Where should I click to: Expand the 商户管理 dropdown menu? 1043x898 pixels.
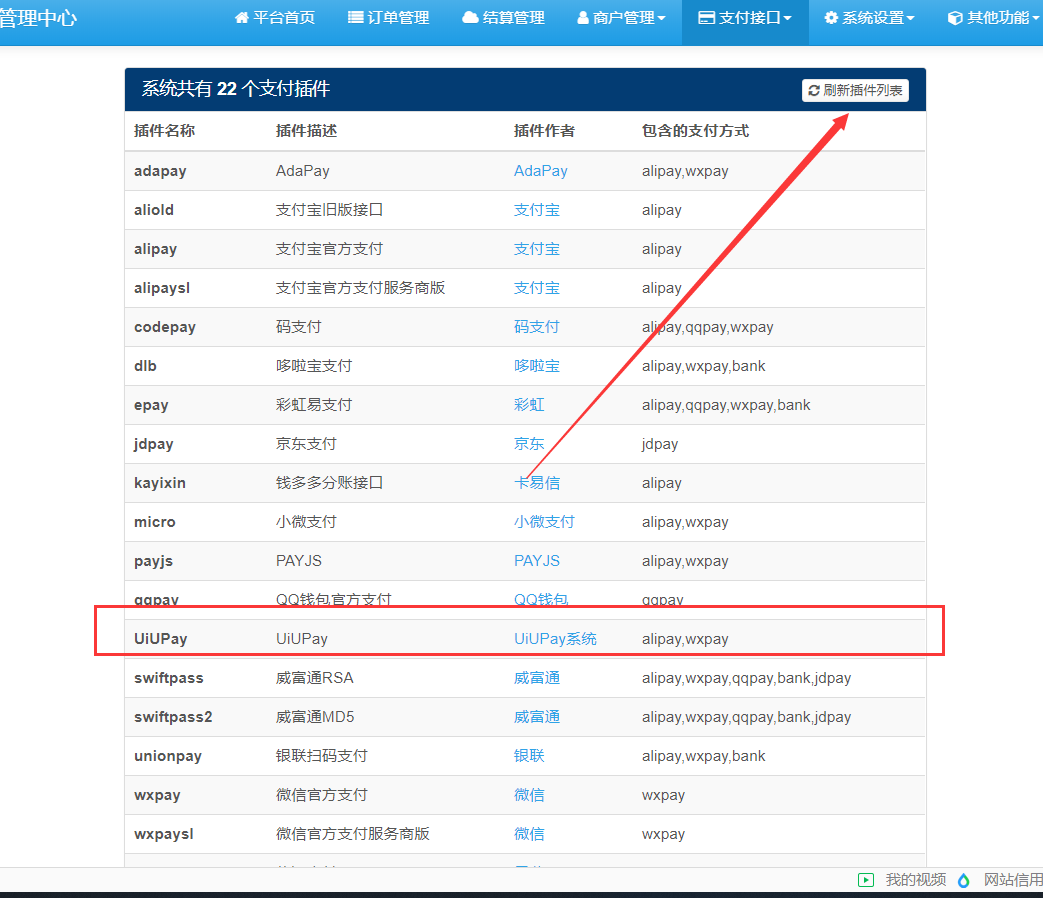(x=622, y=18)
